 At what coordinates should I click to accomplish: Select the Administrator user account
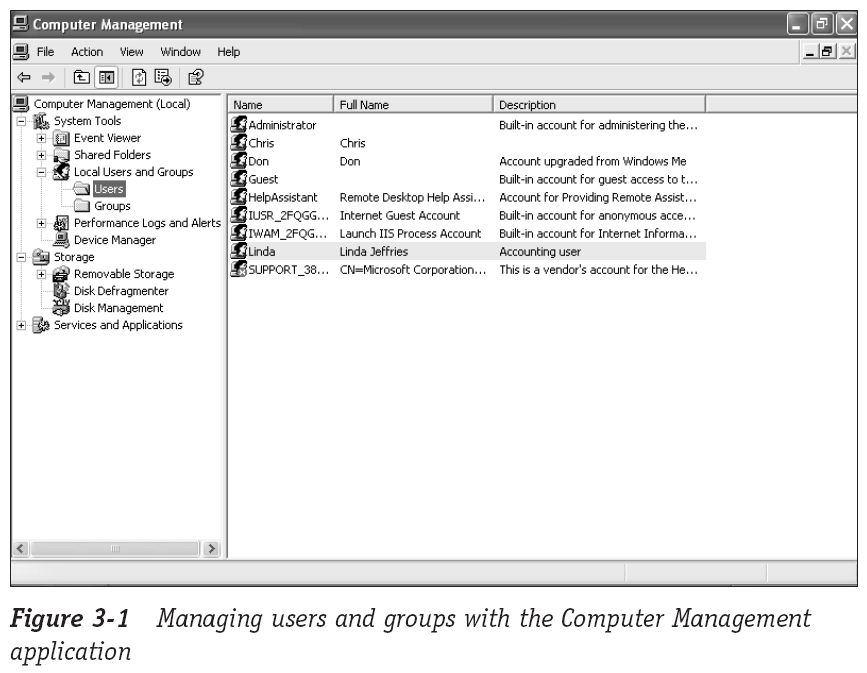point(281,126)
